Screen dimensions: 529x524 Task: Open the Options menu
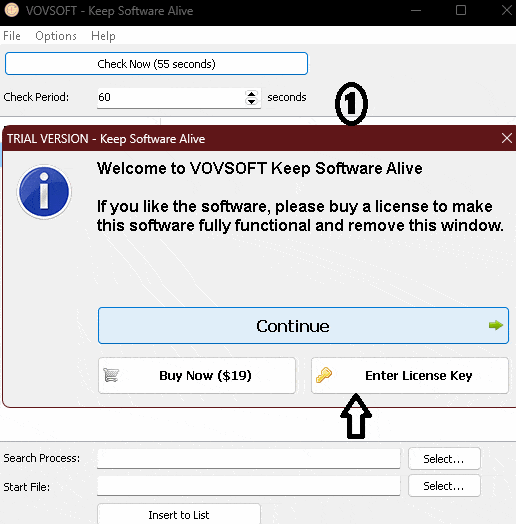(56, 36)
